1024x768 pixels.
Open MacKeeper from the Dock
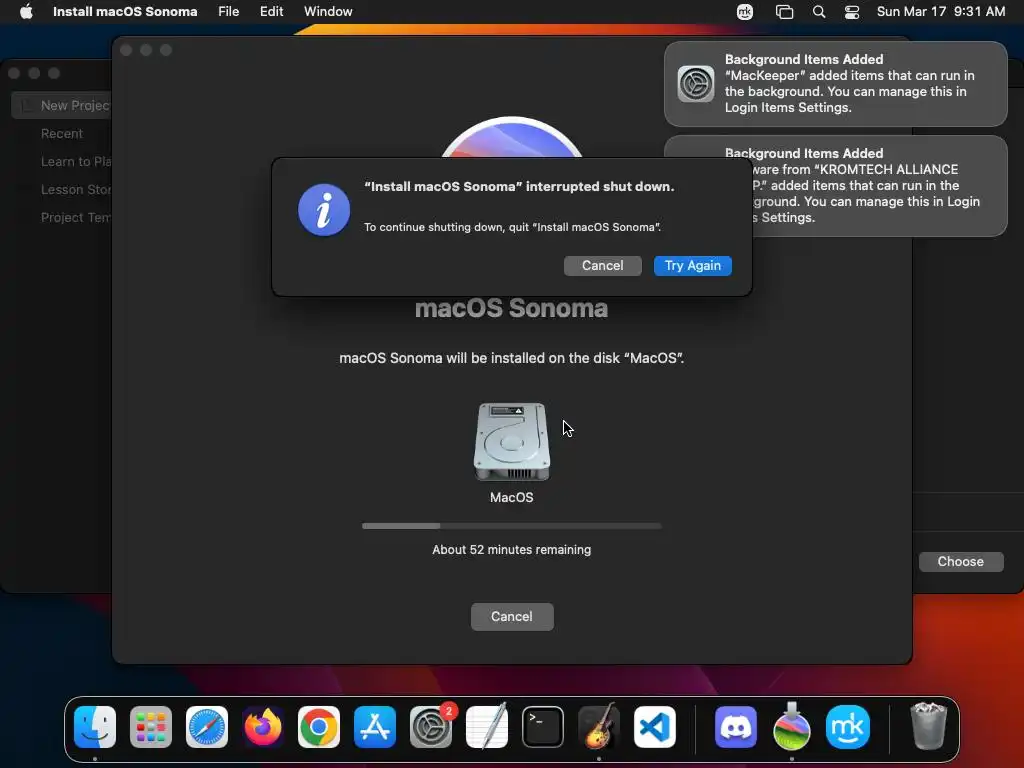pyautogui.click(x=848, y=727)
